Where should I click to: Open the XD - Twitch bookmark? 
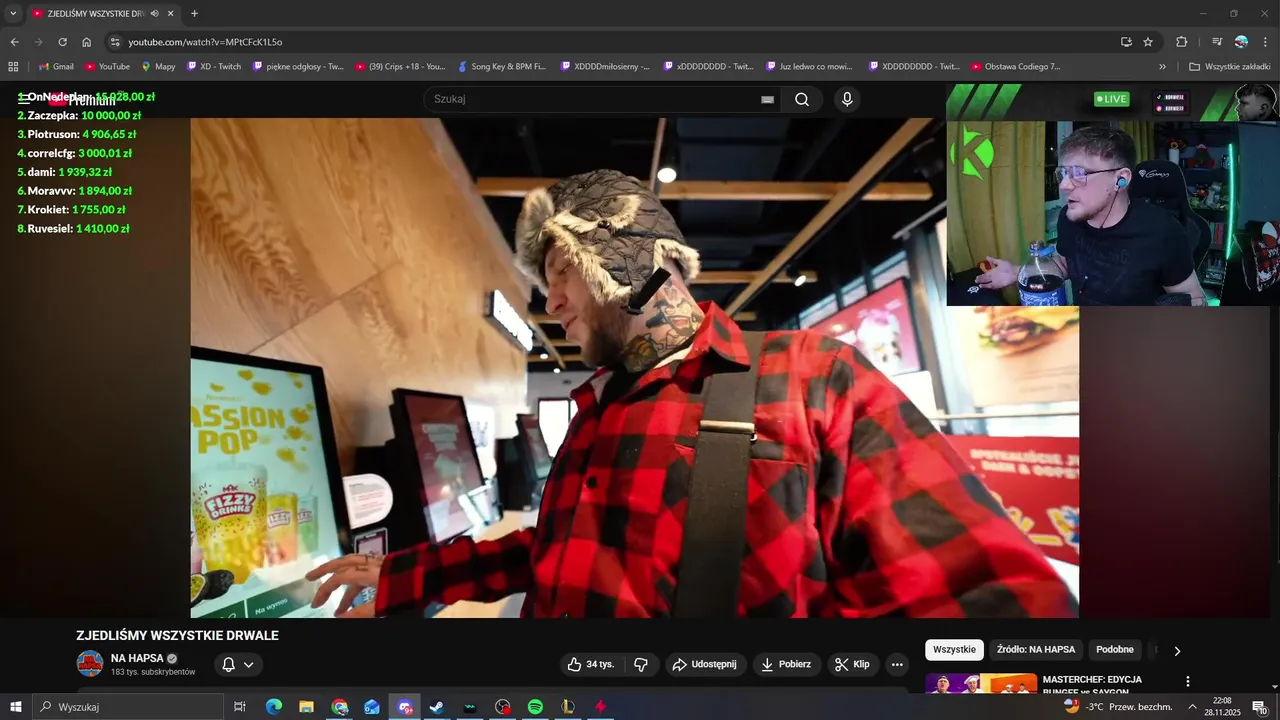(x=214, y=67)
